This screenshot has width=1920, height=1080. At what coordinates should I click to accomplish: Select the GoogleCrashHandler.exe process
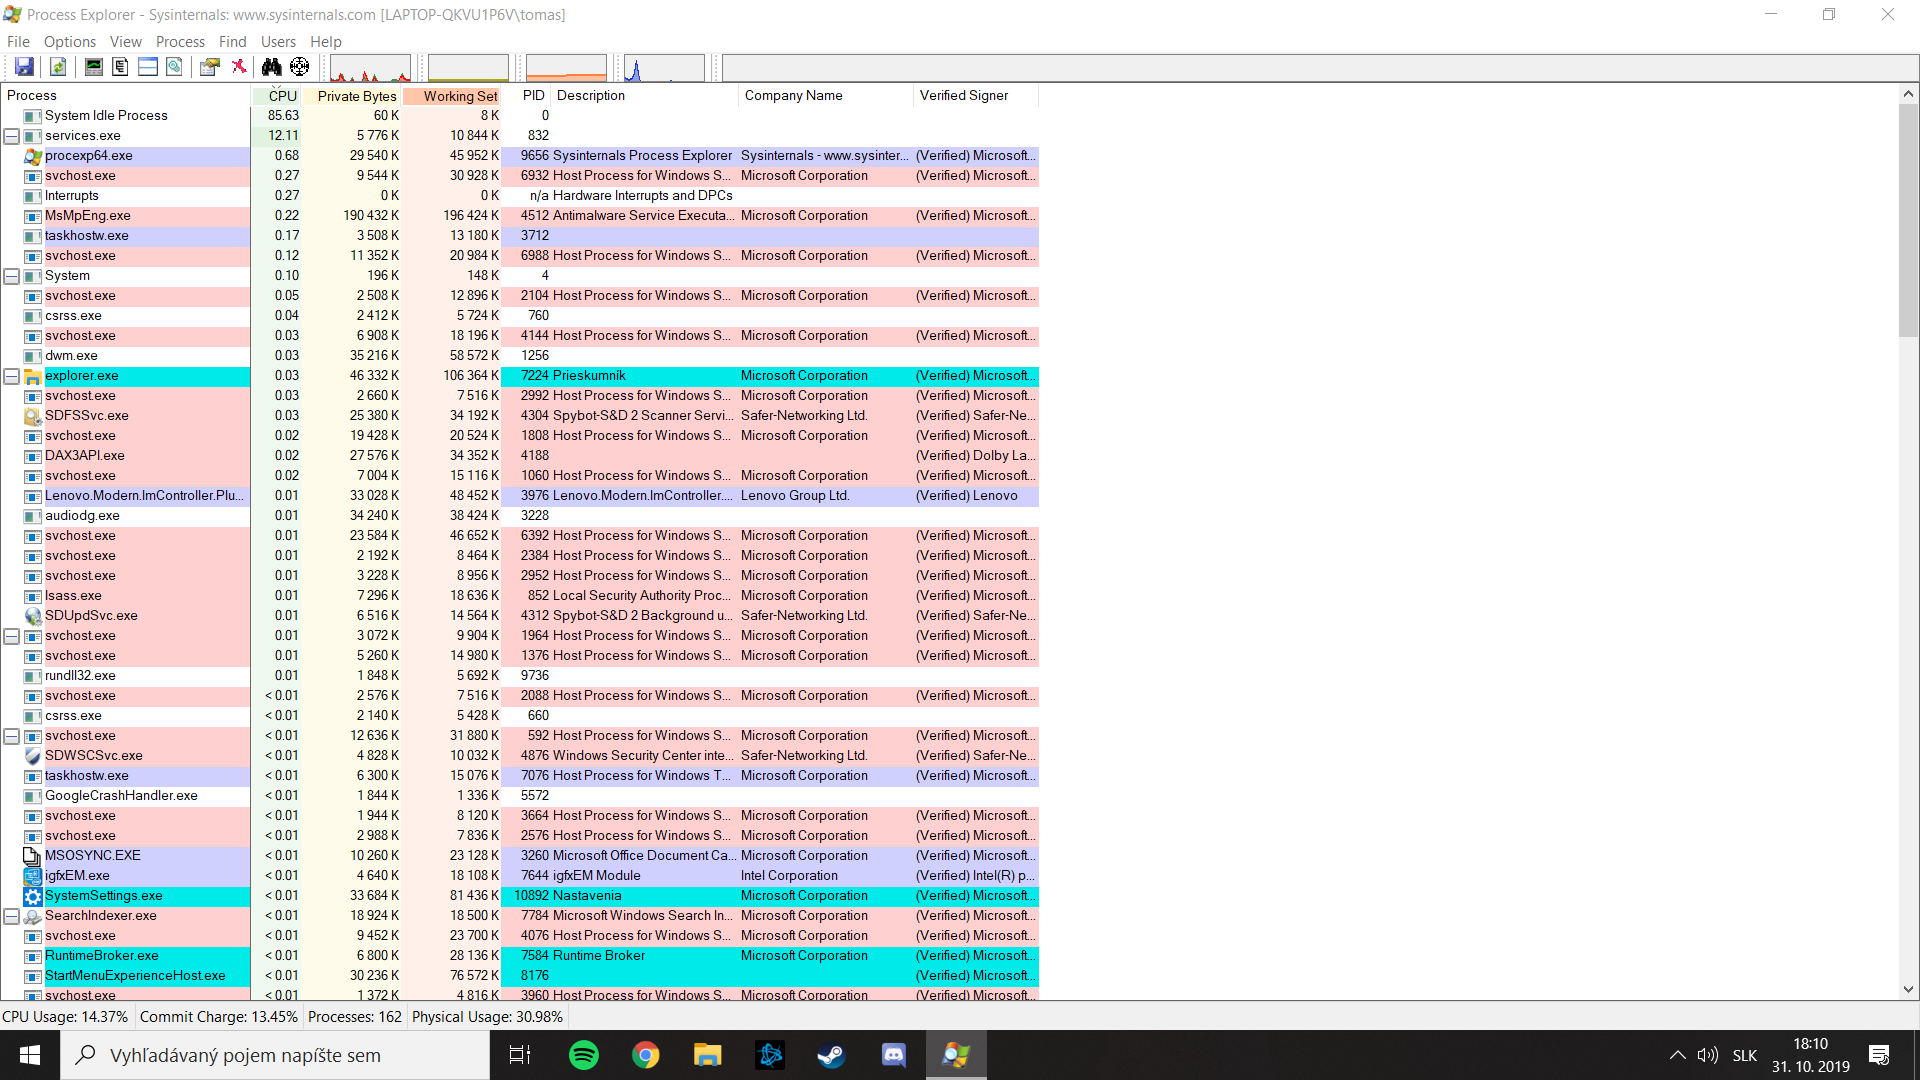520,796
